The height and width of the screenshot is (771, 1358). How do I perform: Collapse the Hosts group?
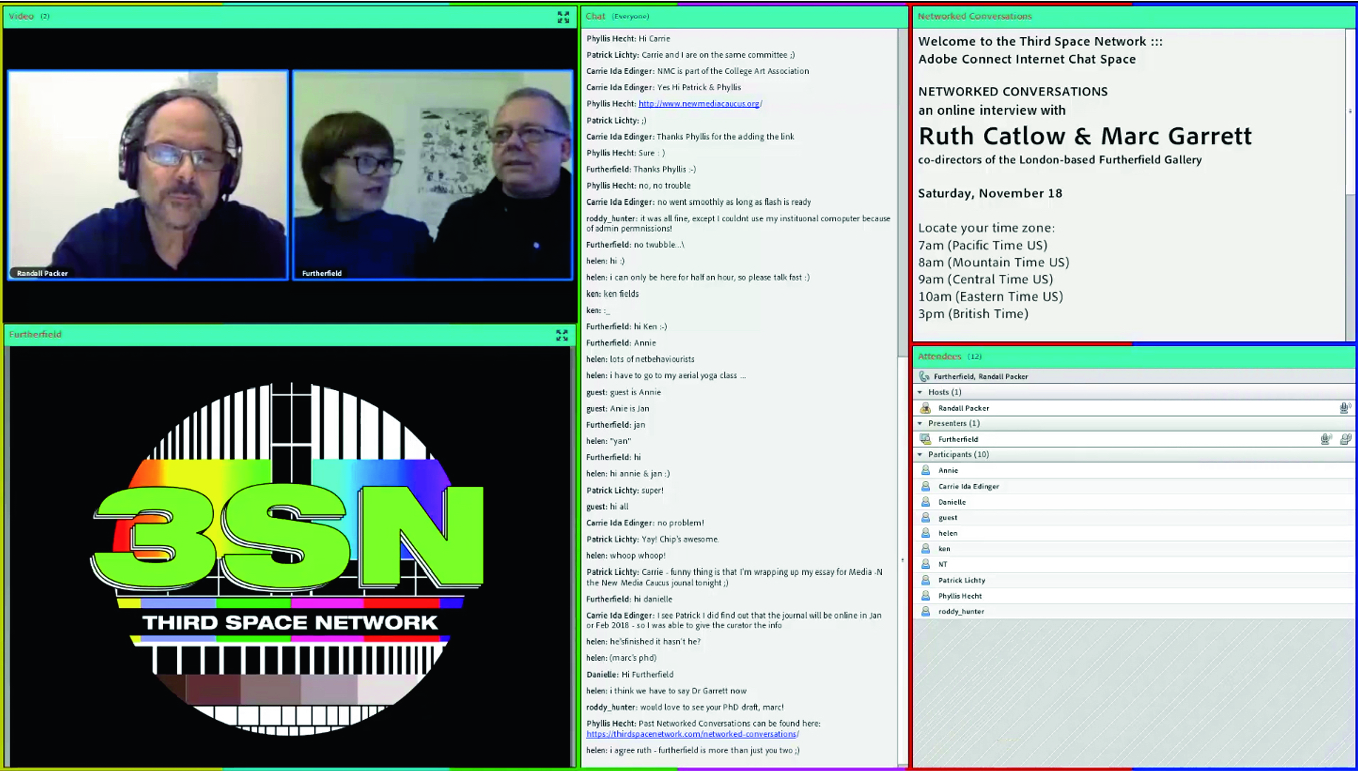921,392
